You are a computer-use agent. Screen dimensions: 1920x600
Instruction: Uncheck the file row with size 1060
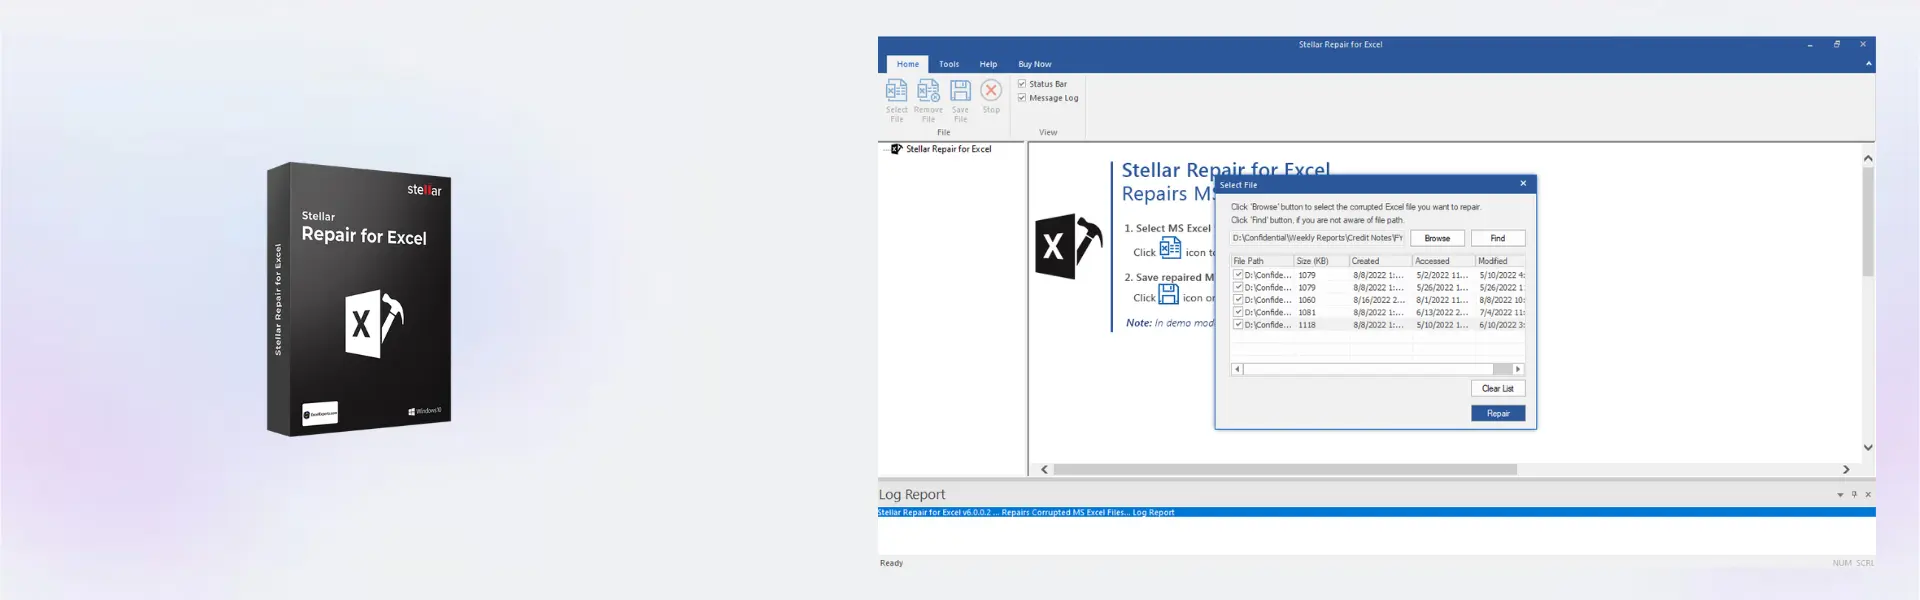tap(1238, 299)
